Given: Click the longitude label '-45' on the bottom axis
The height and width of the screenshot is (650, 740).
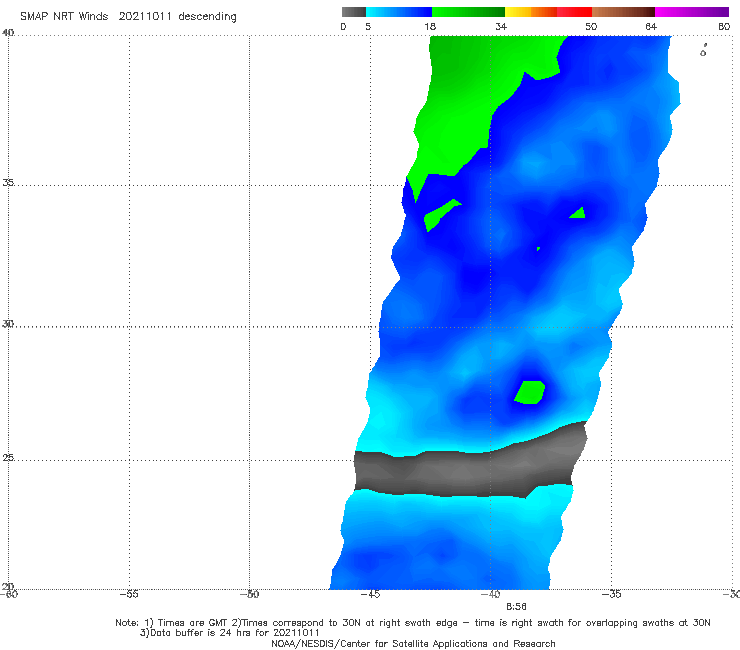Looking at the screenshot, I should pos(370,594).
